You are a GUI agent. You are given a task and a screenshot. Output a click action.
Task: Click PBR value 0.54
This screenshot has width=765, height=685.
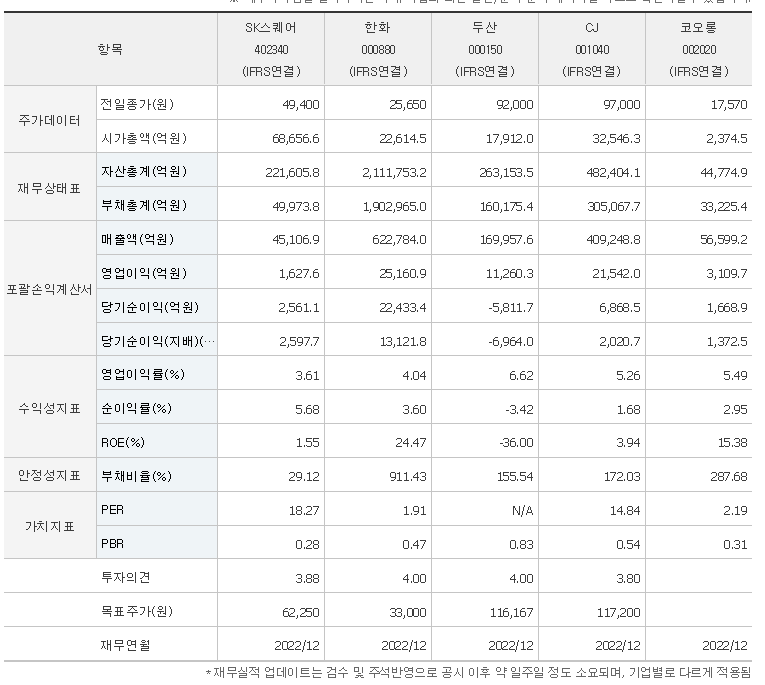[x=628, y=544]
